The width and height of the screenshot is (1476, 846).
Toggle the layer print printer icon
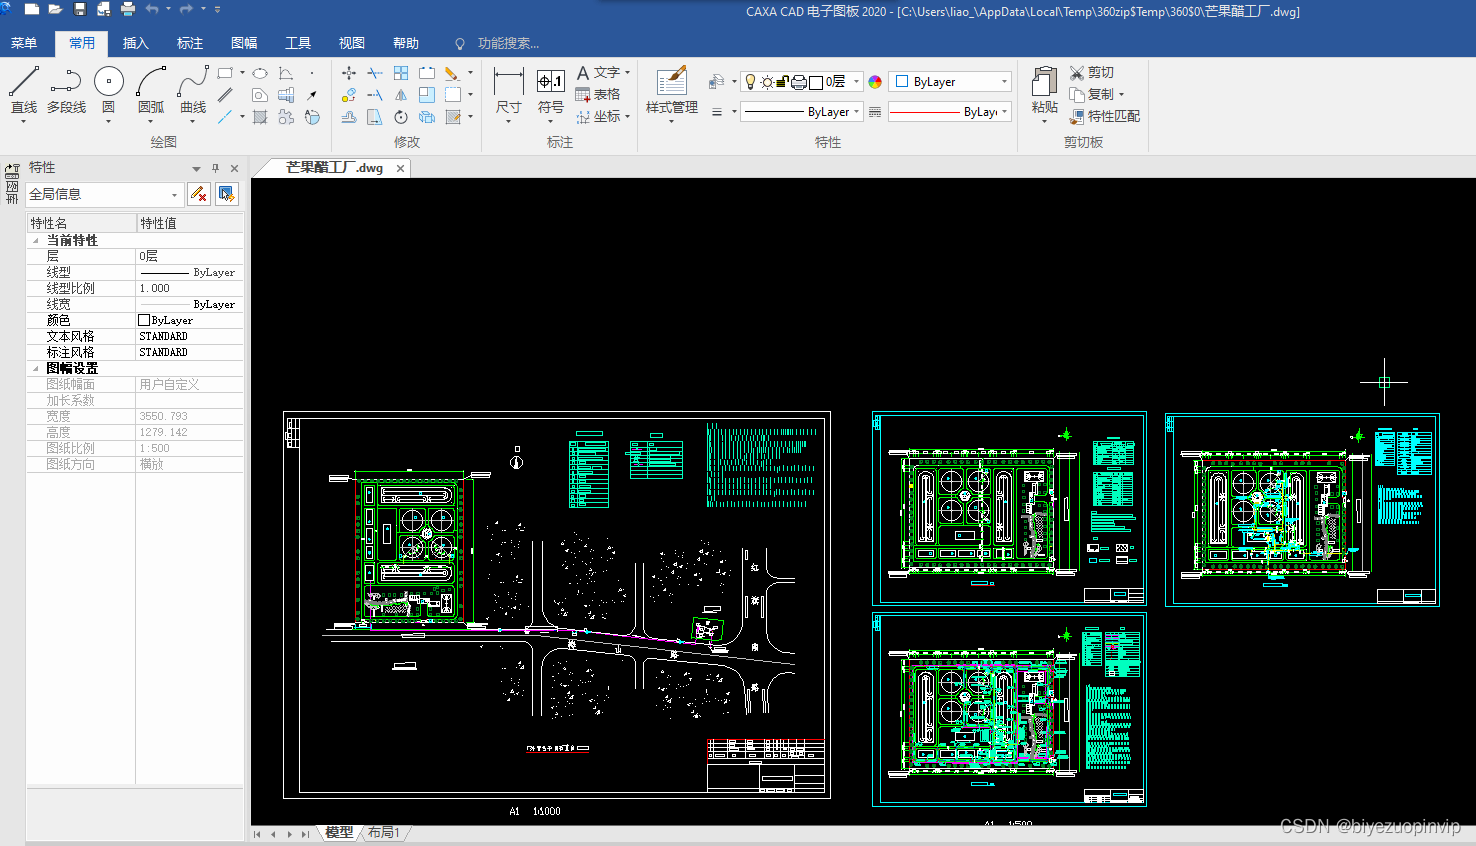(799, 82)
